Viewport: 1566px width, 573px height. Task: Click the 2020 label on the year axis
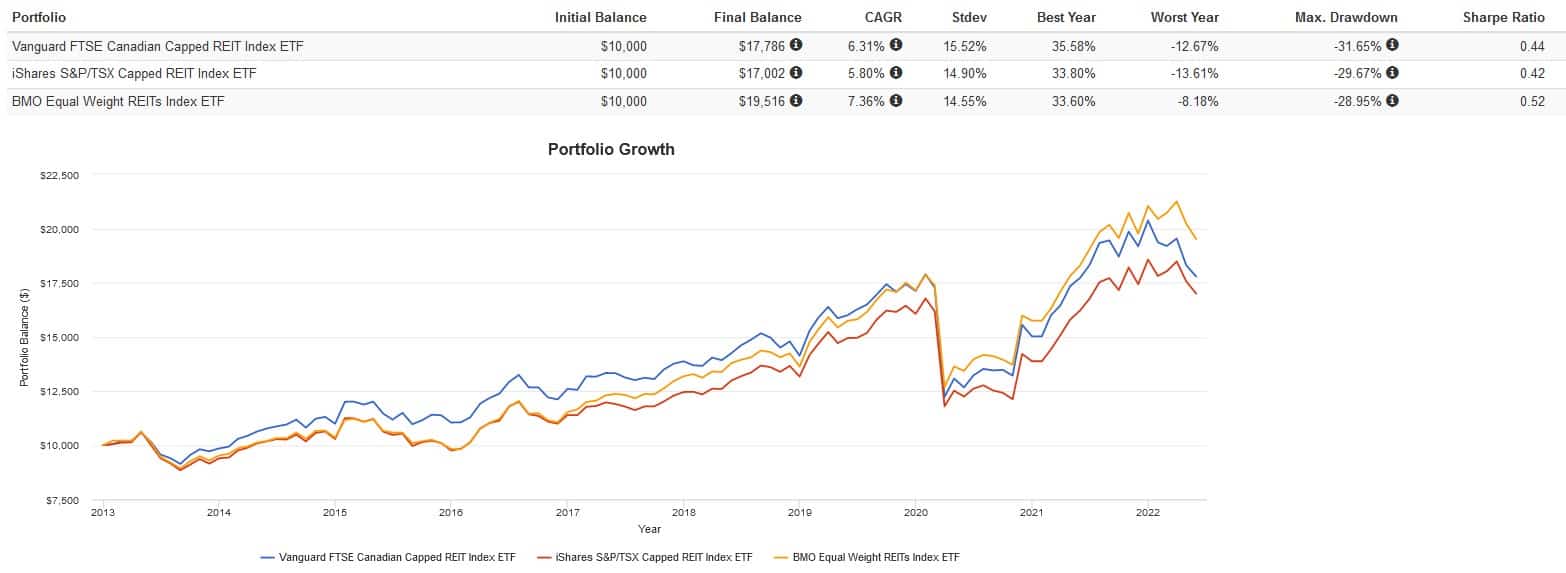915,512
